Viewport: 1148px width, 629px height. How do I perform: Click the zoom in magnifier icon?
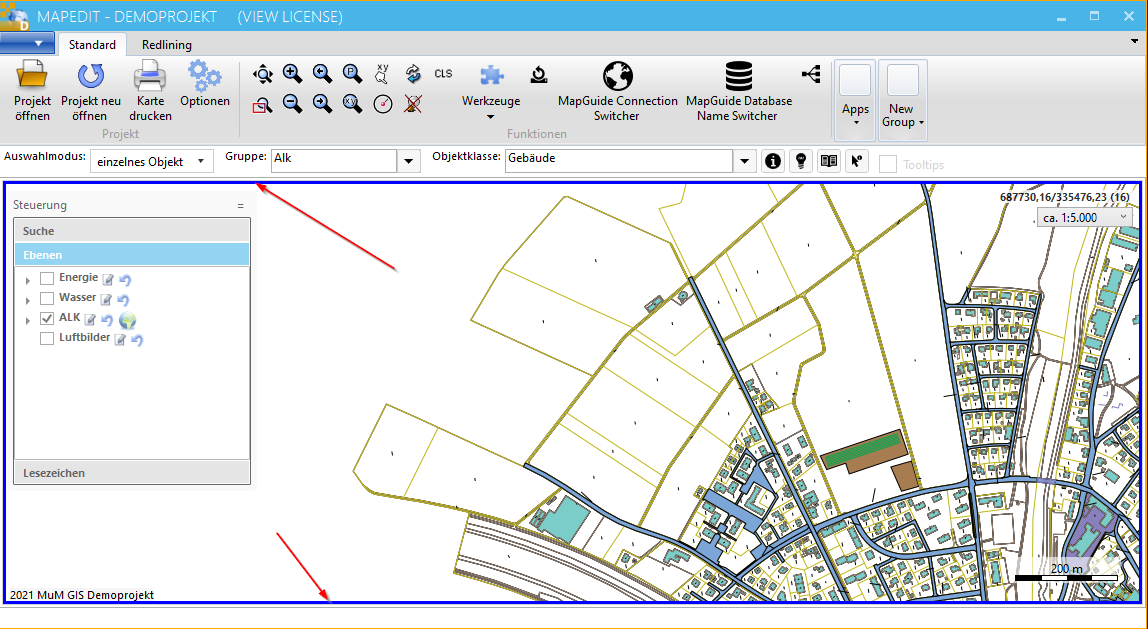[292, 73]
